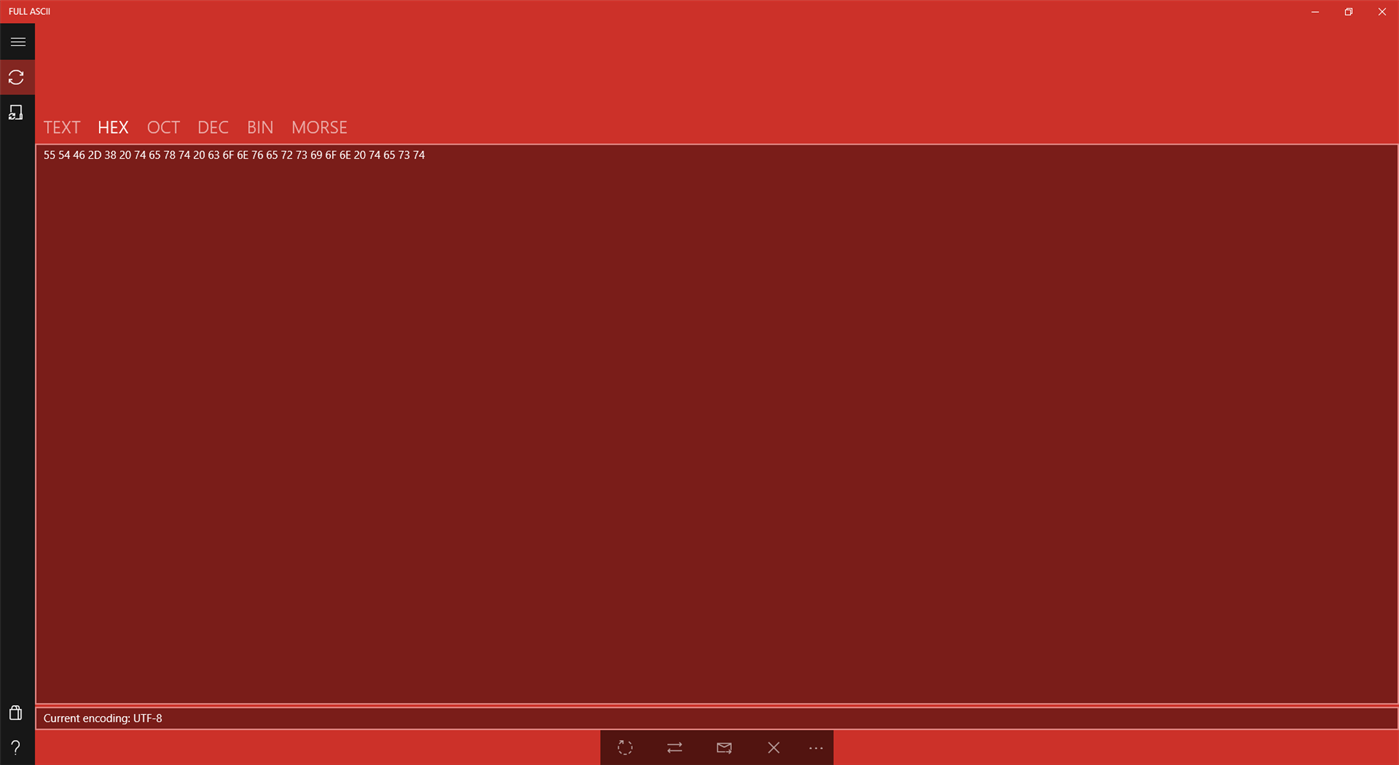
Task: Expand more options with the ellipsis
Action: [x=815, y=747]
